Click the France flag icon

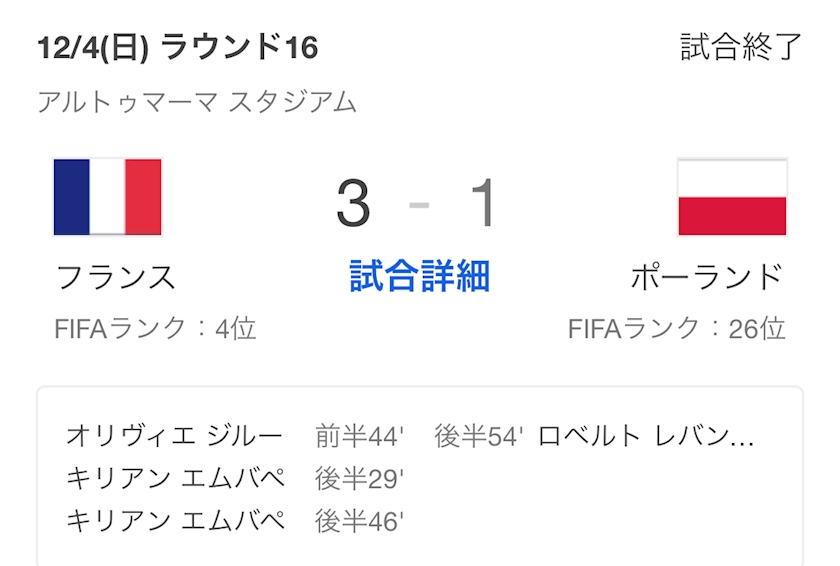(107, 197)
